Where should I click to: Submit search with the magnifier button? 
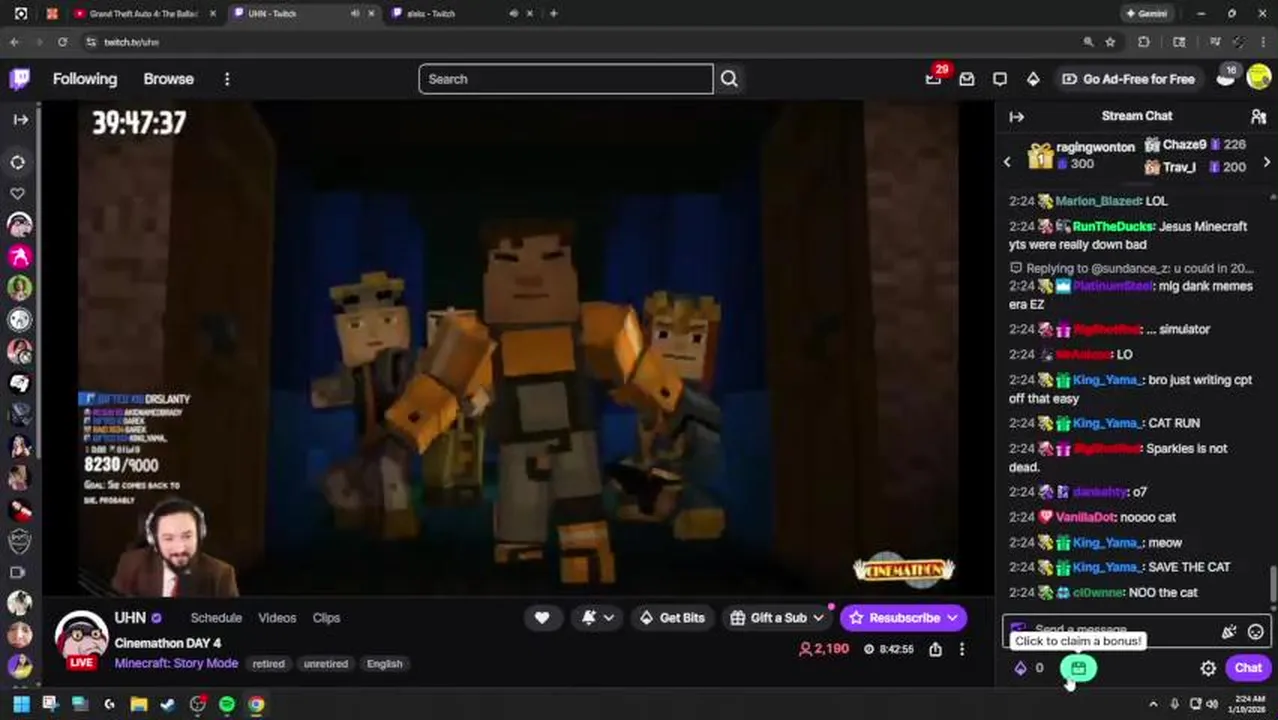[x=729, y=79]
